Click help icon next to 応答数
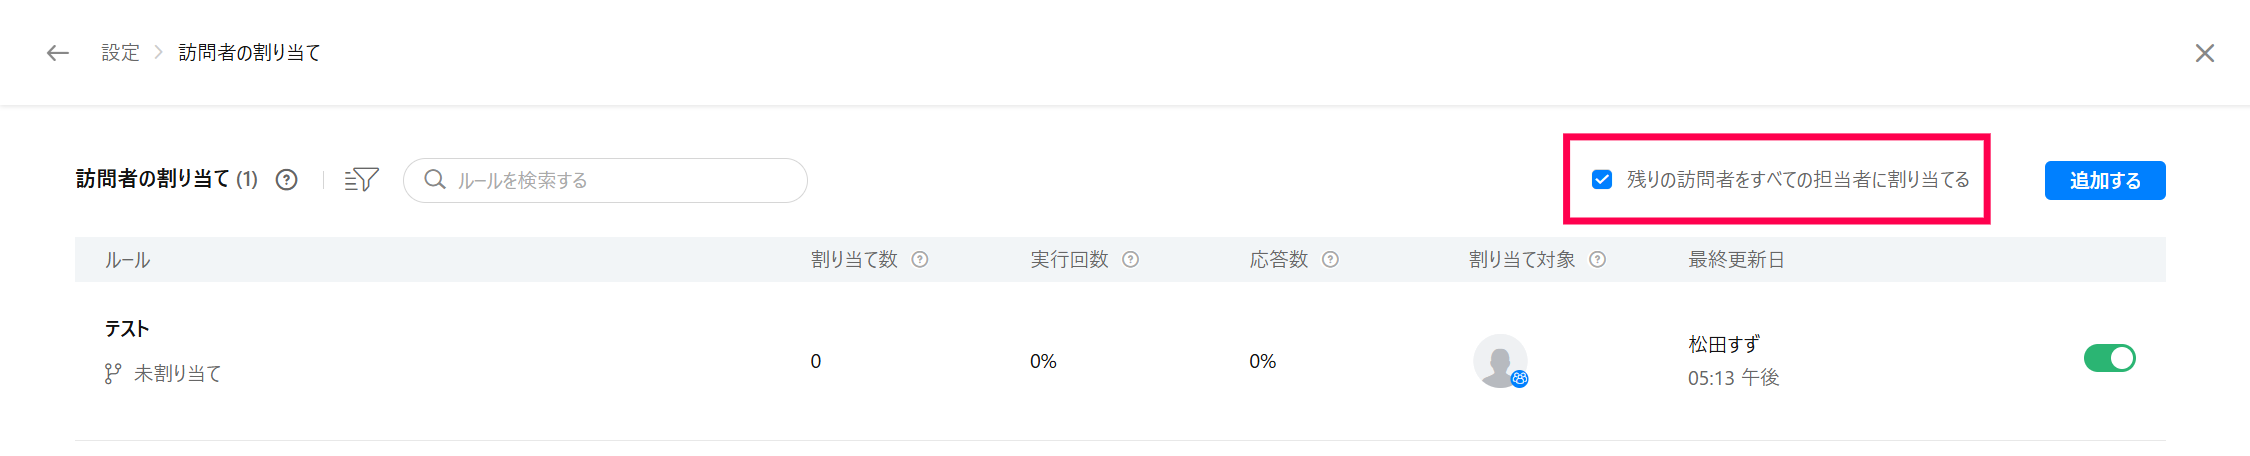2250x456 pixels. click(x=1330, y=260)
